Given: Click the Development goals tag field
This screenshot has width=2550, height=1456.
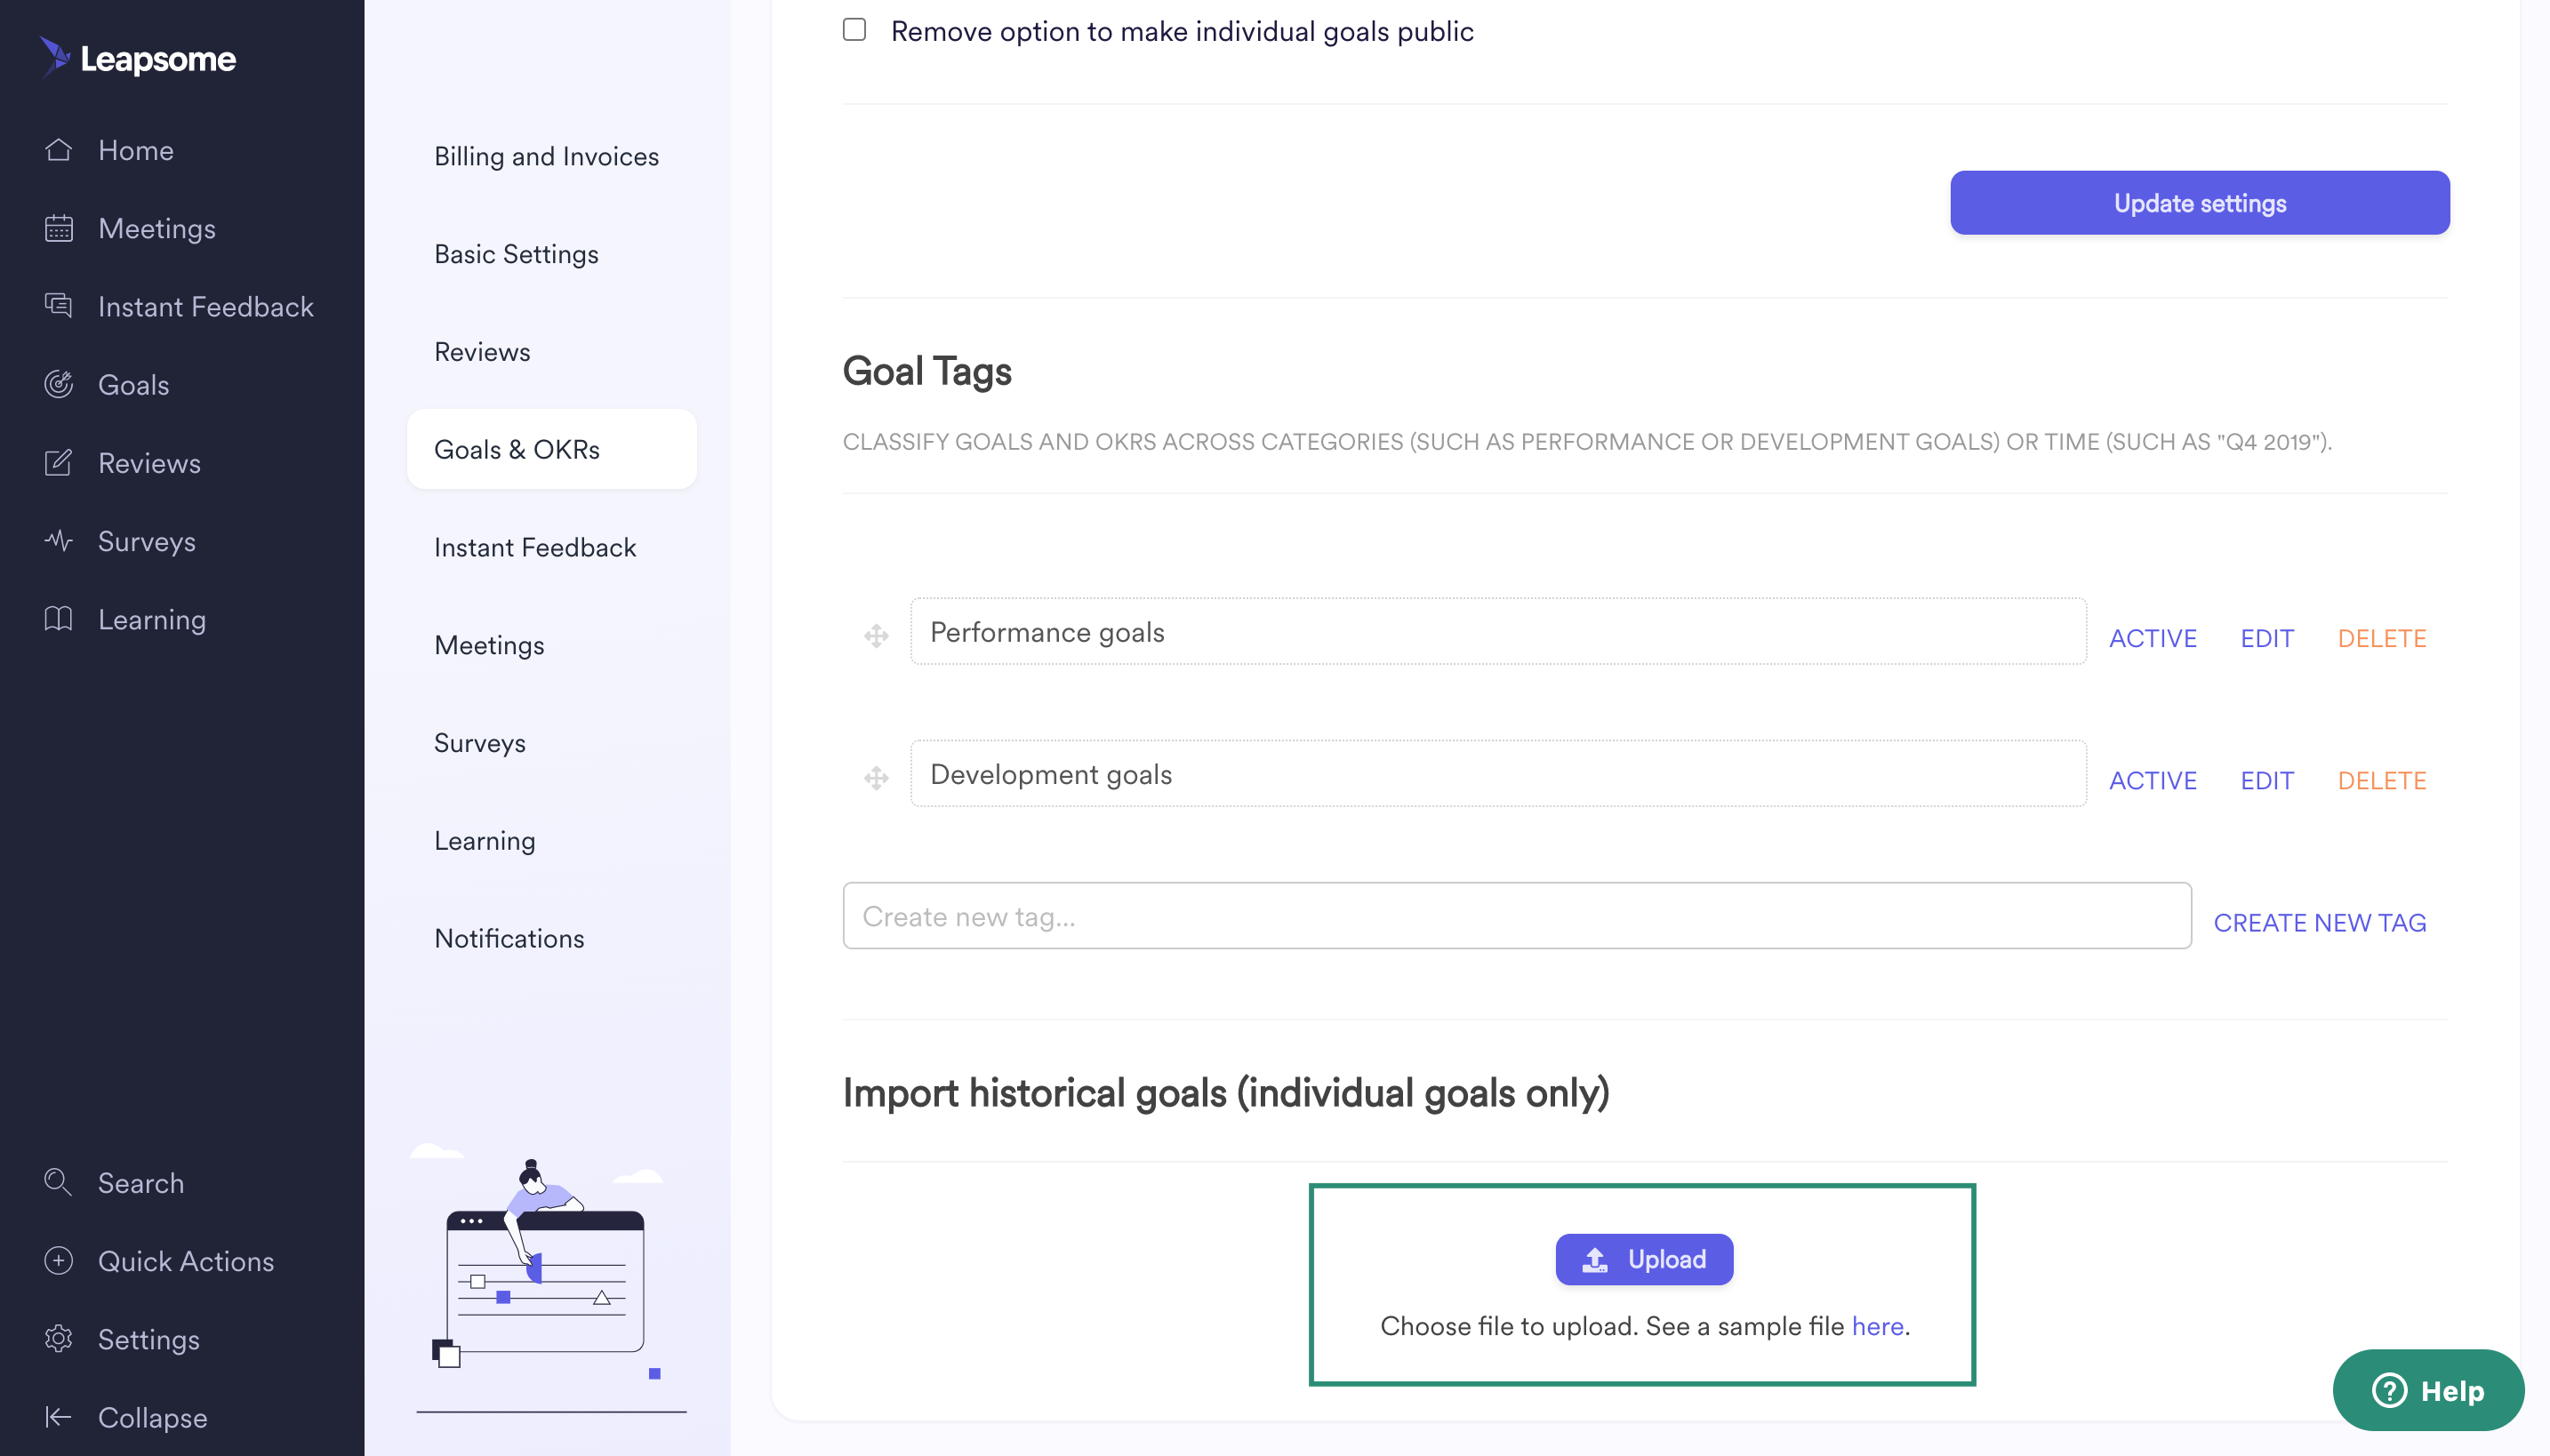Looking at the screenshot, I should pyautogui.click(x=1498, y=774).
